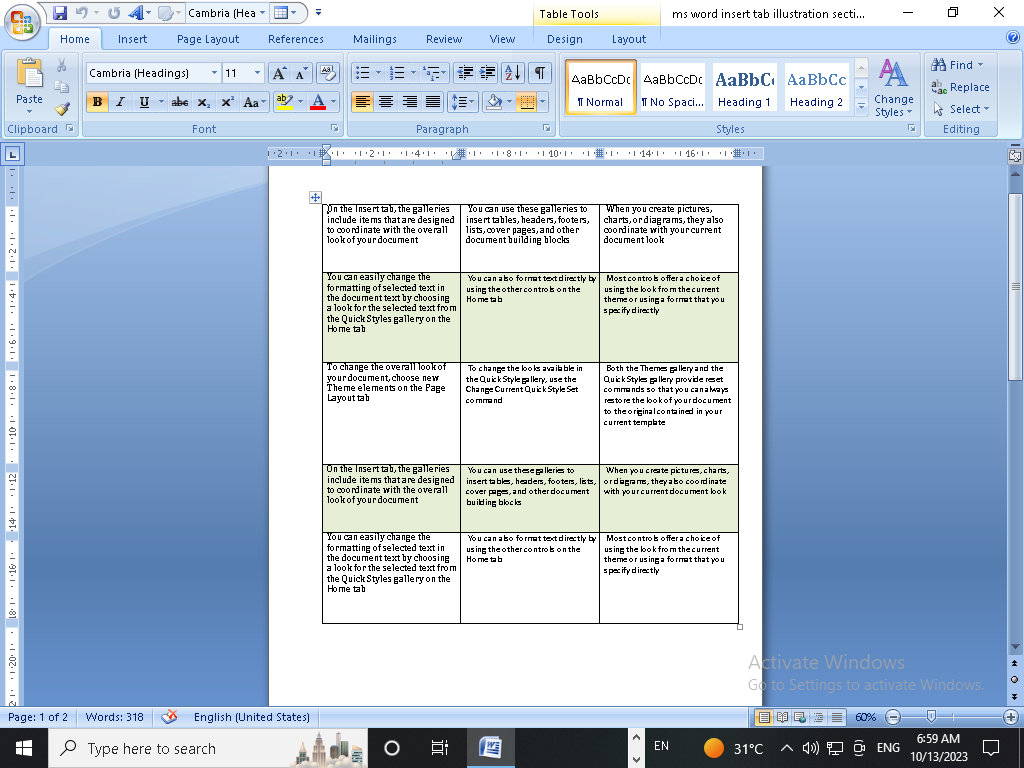The image size is (1024, 768).
Task: Click the Sort icon in Paragraph group
Action: 512,73
